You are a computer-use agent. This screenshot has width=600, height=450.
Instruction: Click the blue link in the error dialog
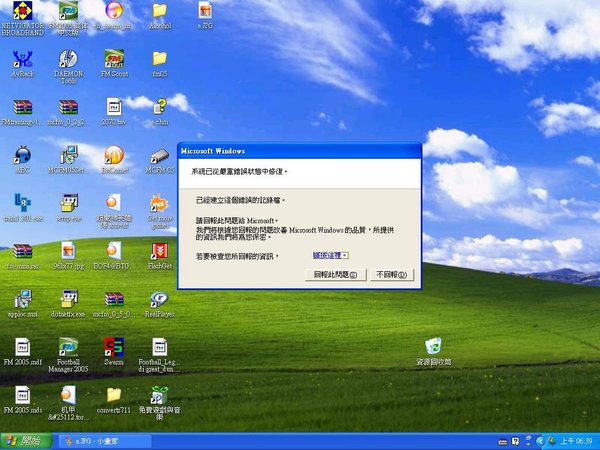point(330,256)
